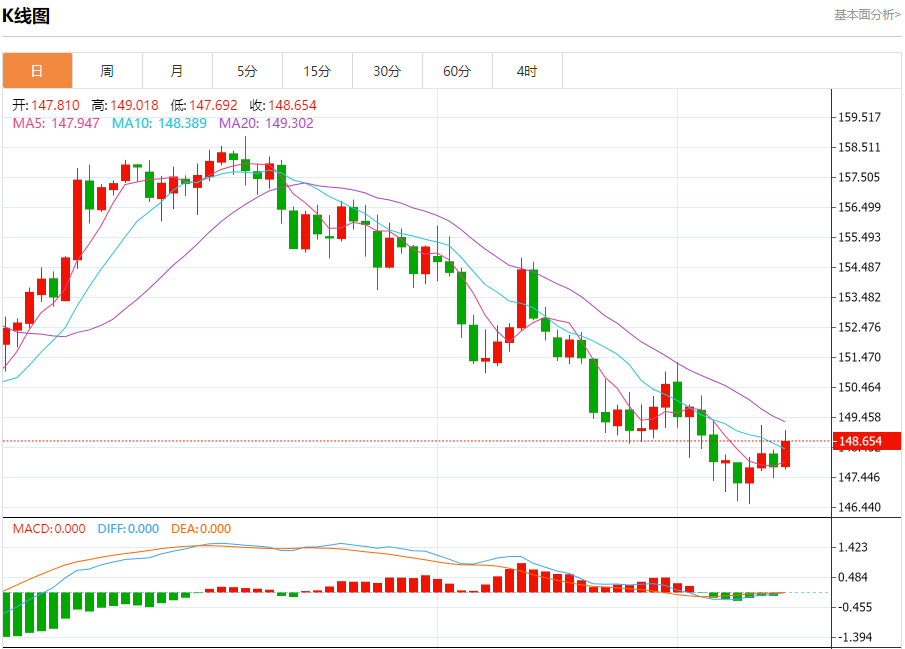Click the 159.517 price axis label

(859, 117)
